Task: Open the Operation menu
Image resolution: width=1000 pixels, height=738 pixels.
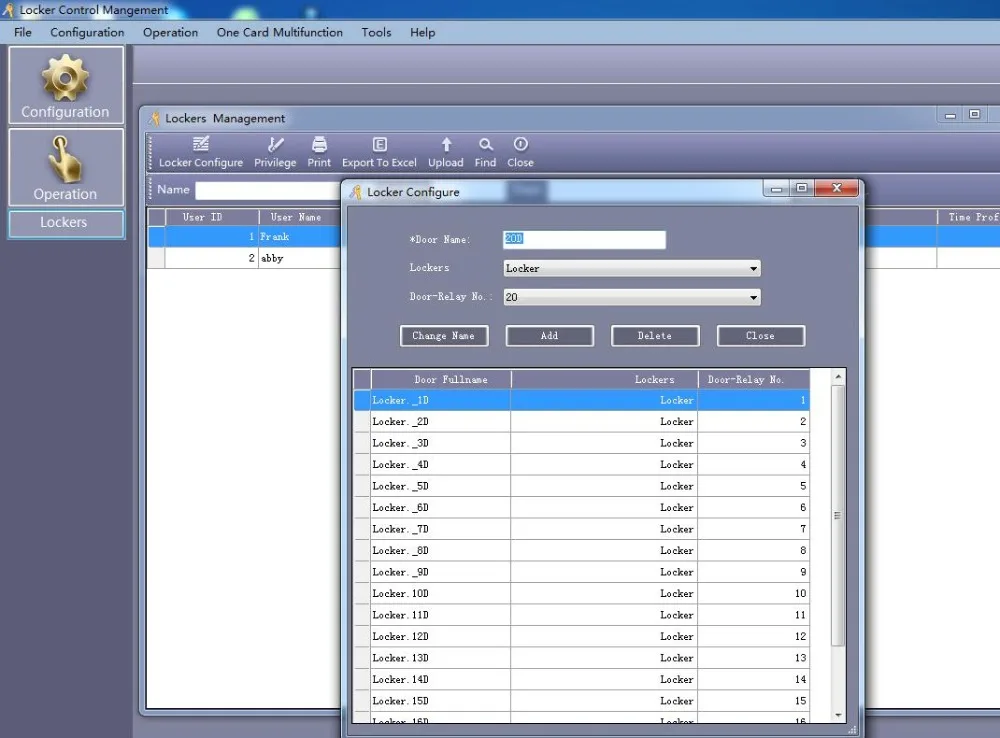Action: click(170, 33)
